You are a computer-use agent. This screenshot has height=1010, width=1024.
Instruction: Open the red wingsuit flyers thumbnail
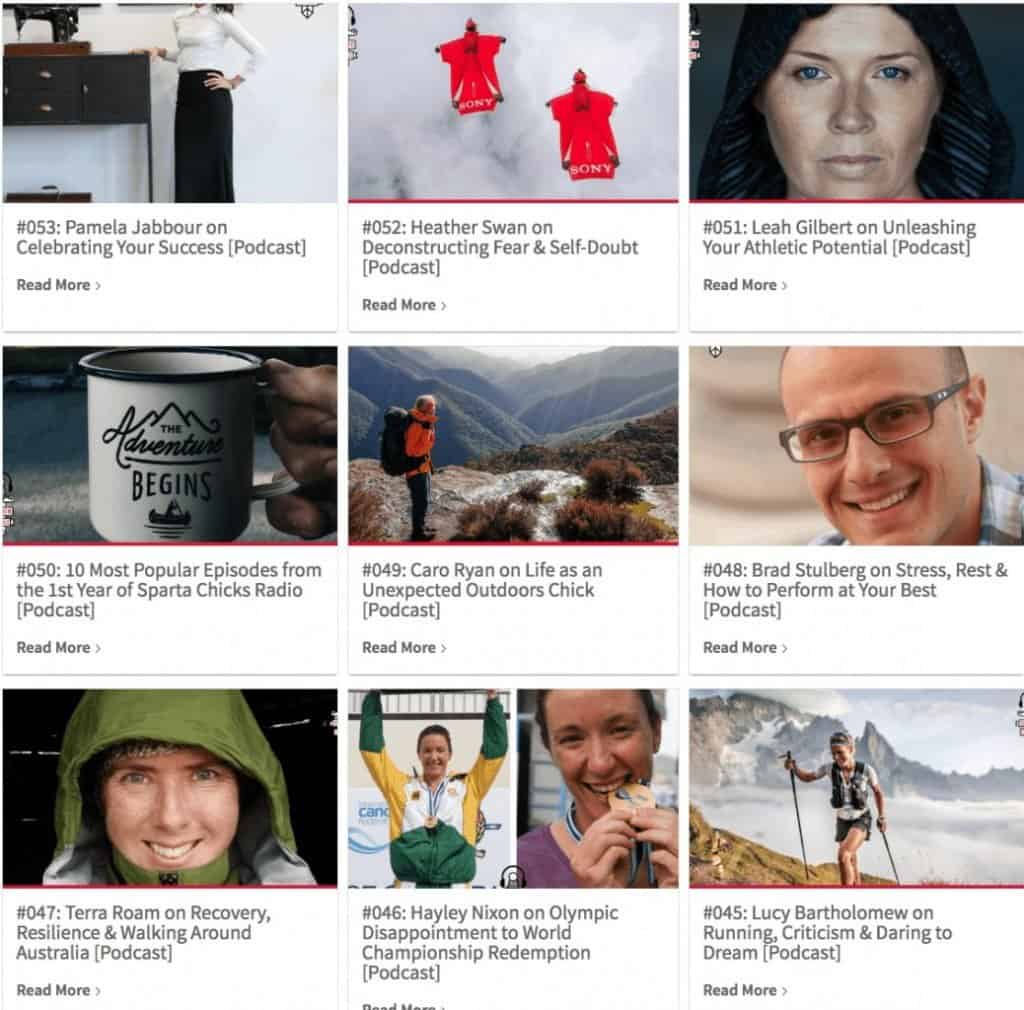point(513,103)
